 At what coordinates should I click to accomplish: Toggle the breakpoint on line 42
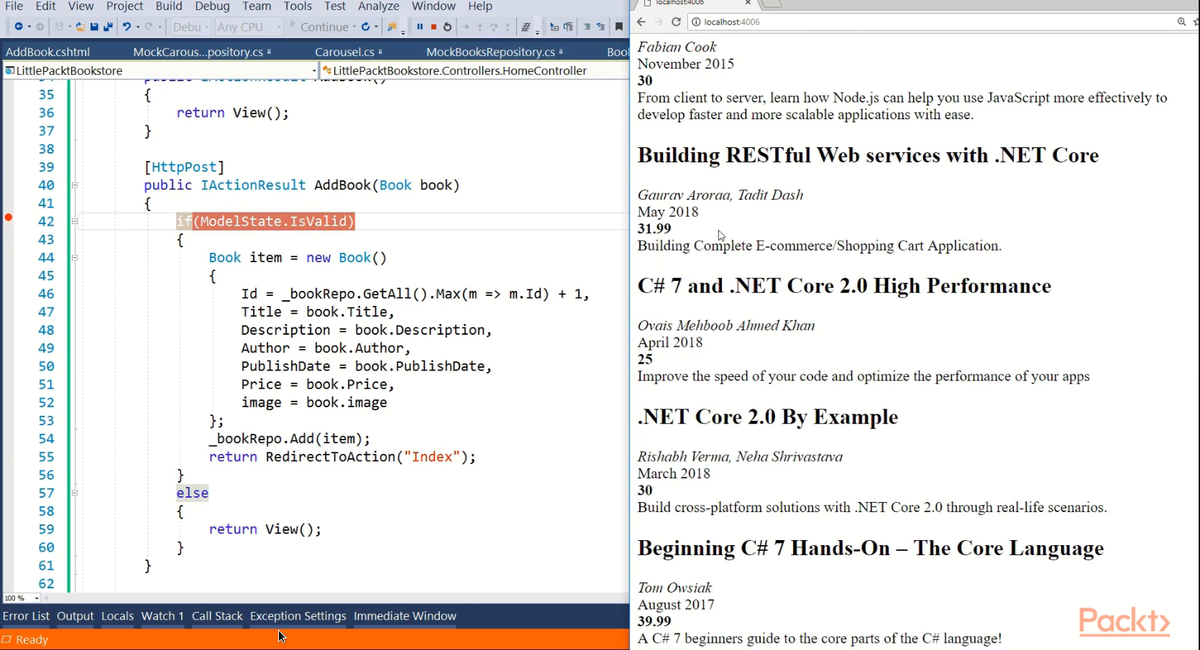pyautogui.click(x=9, y=216)
